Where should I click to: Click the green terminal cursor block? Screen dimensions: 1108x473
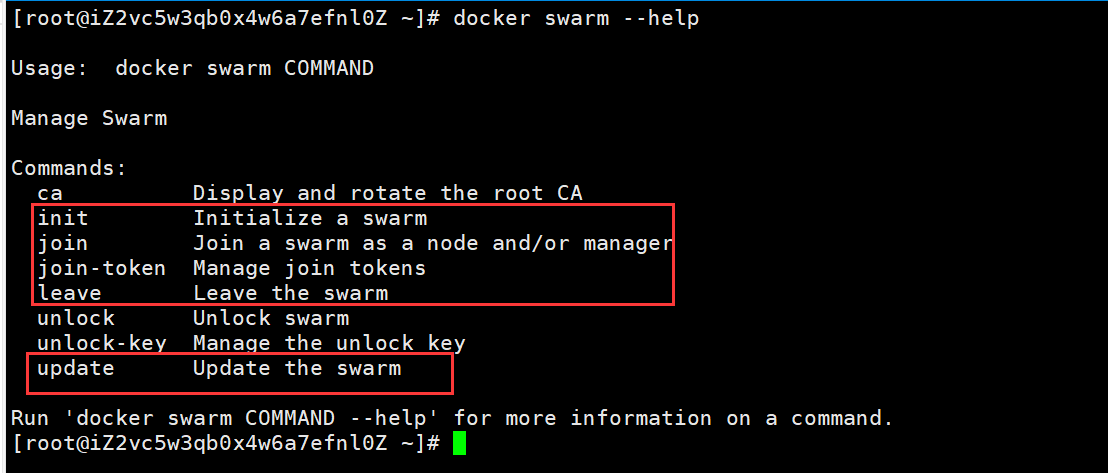pyautogui.click(x=459, y=443)
